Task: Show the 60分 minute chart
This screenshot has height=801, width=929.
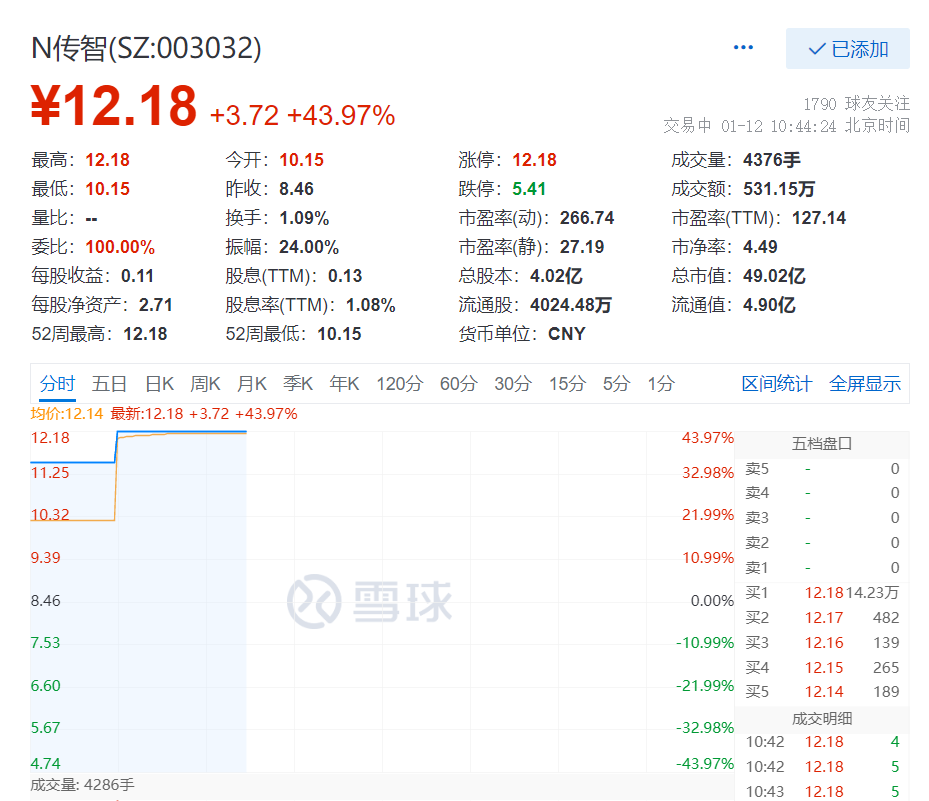Action: click(x=458, y=384)
